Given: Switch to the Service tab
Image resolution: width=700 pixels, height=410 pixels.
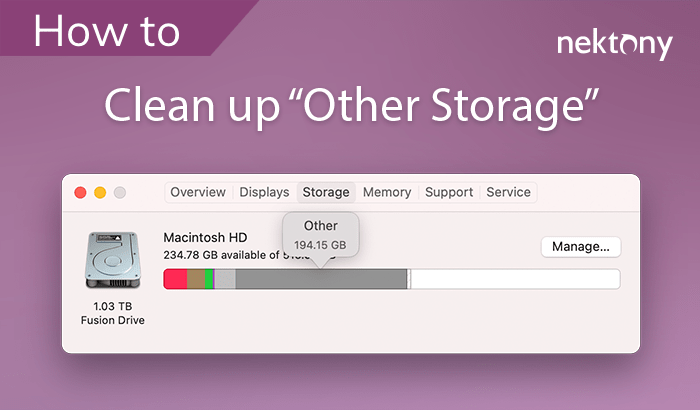Looking at the screenshot, I should 508,192.
